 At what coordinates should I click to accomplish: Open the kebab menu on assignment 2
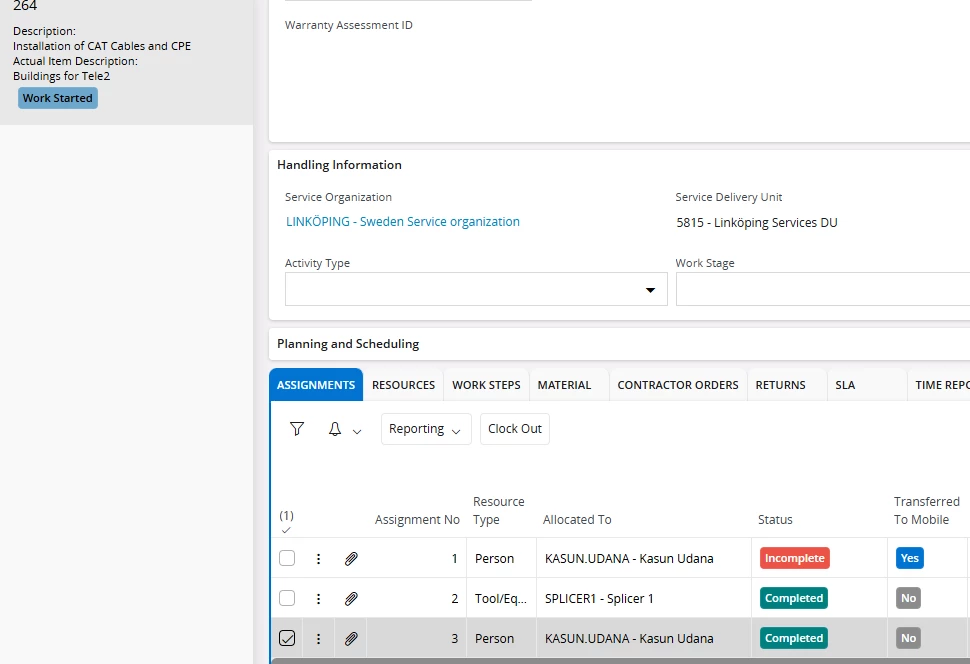click(x=319, y=598)
